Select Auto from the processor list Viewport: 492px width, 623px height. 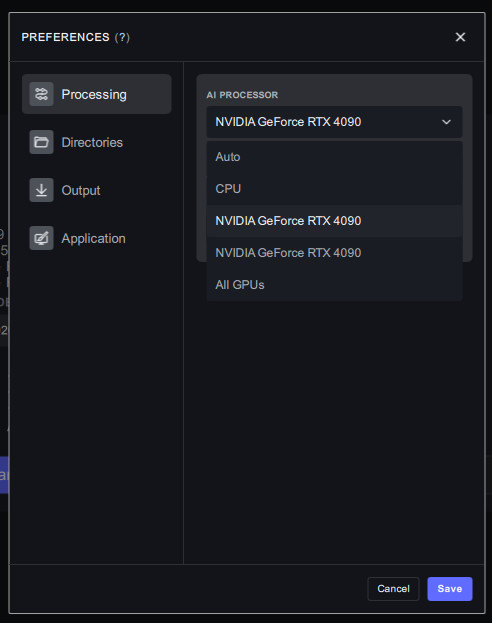334,157
